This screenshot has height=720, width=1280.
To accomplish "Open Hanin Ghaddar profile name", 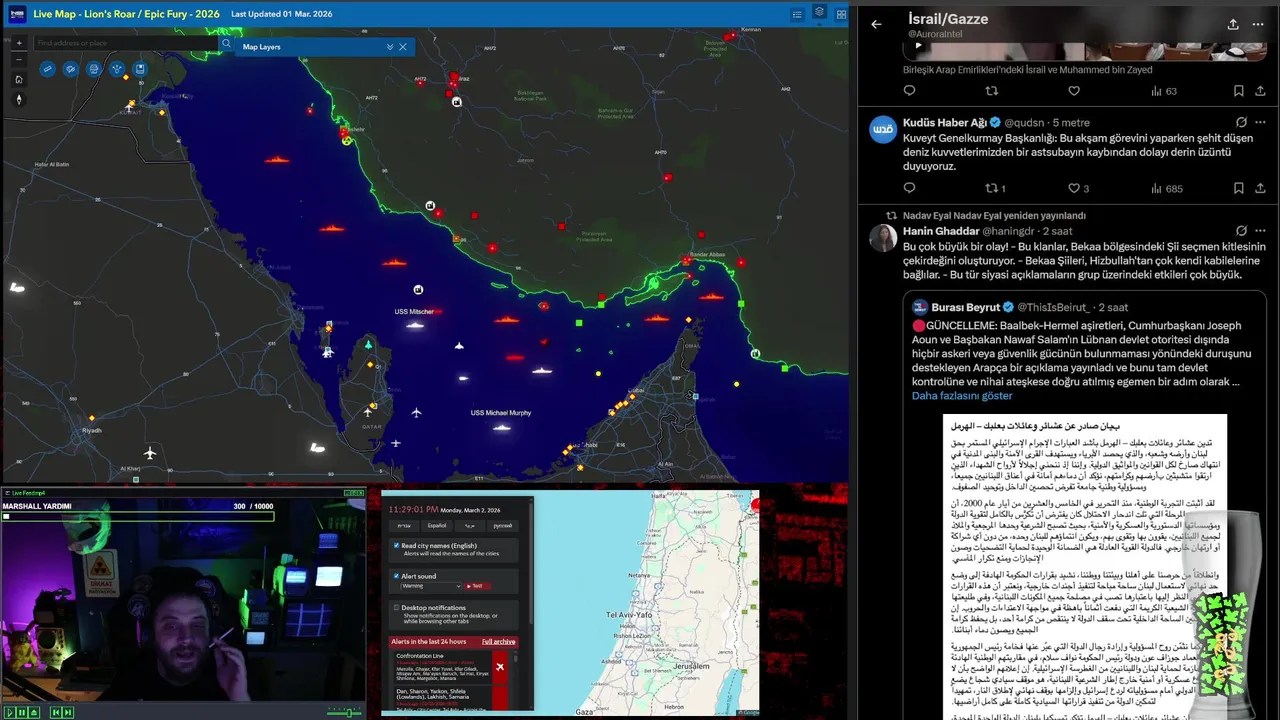I will click(x=941, y=231).
